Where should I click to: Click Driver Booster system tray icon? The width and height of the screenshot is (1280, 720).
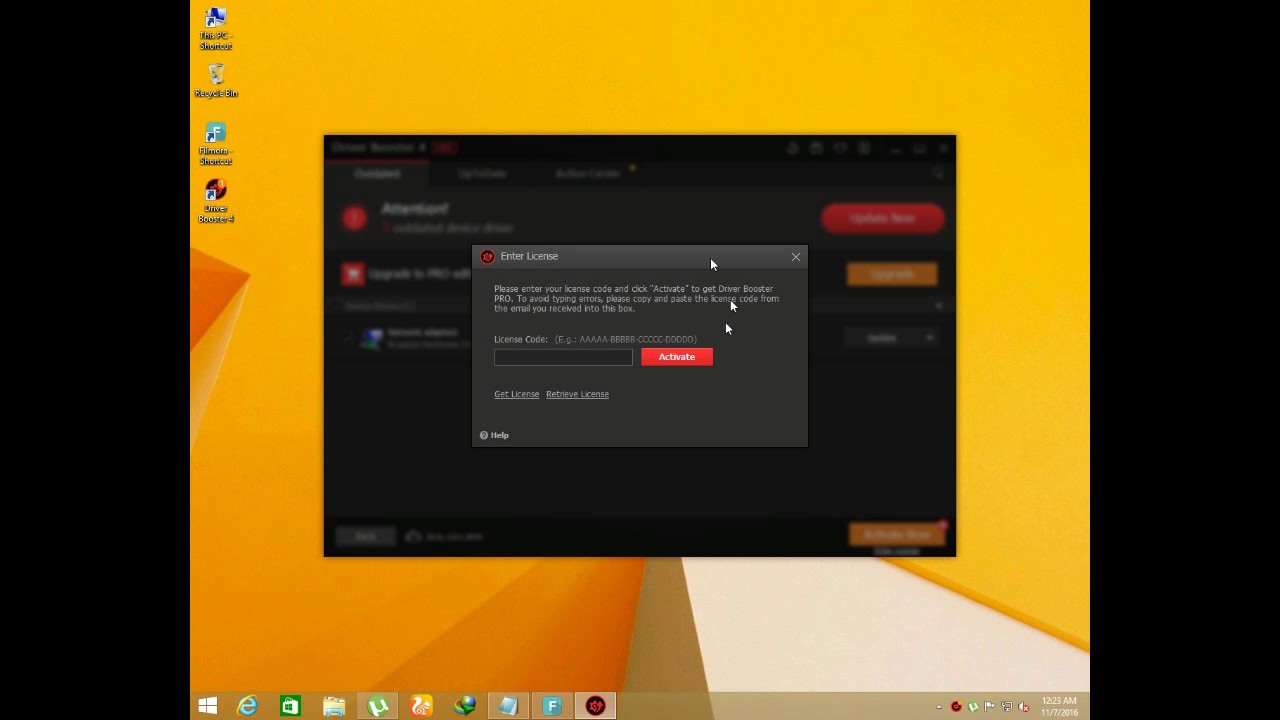point(956,707)
